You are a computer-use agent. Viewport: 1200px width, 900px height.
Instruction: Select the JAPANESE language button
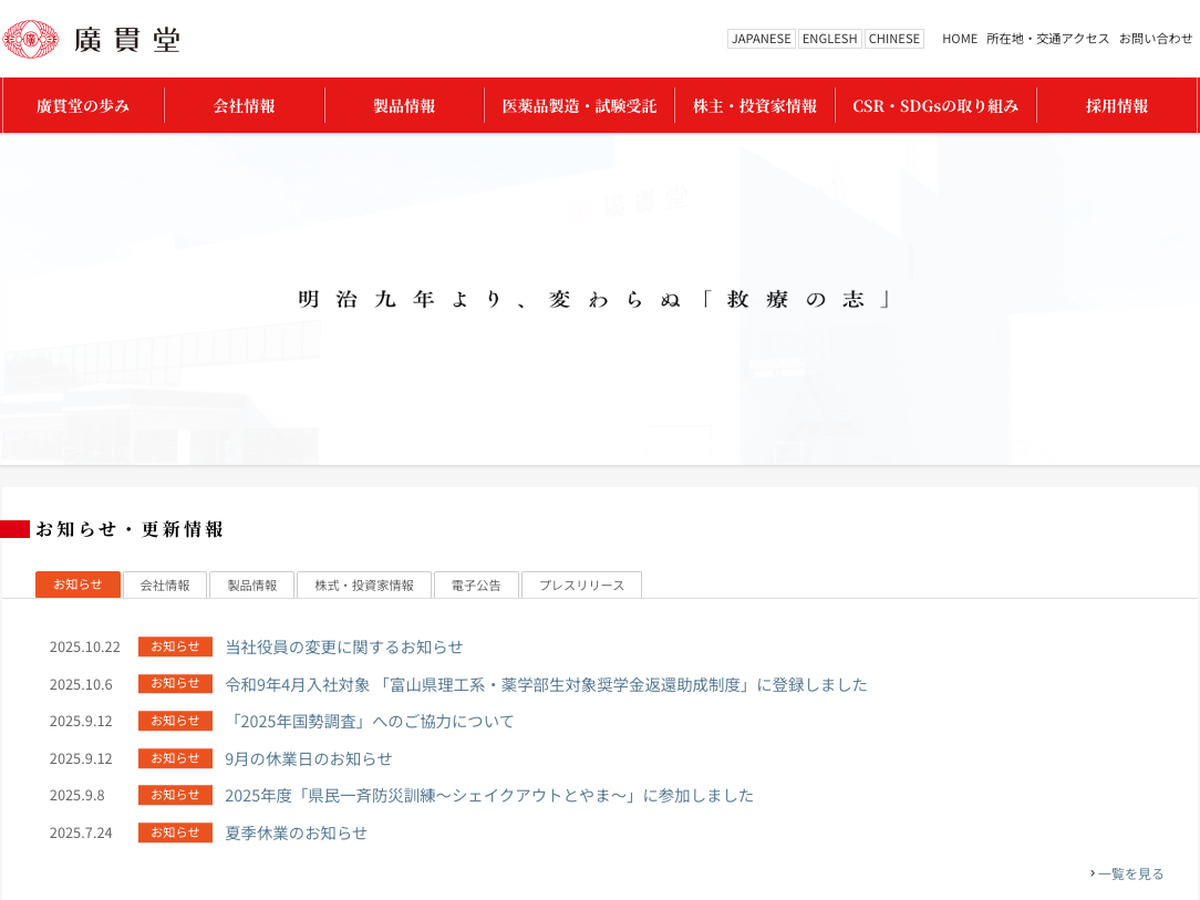(761, 39)
